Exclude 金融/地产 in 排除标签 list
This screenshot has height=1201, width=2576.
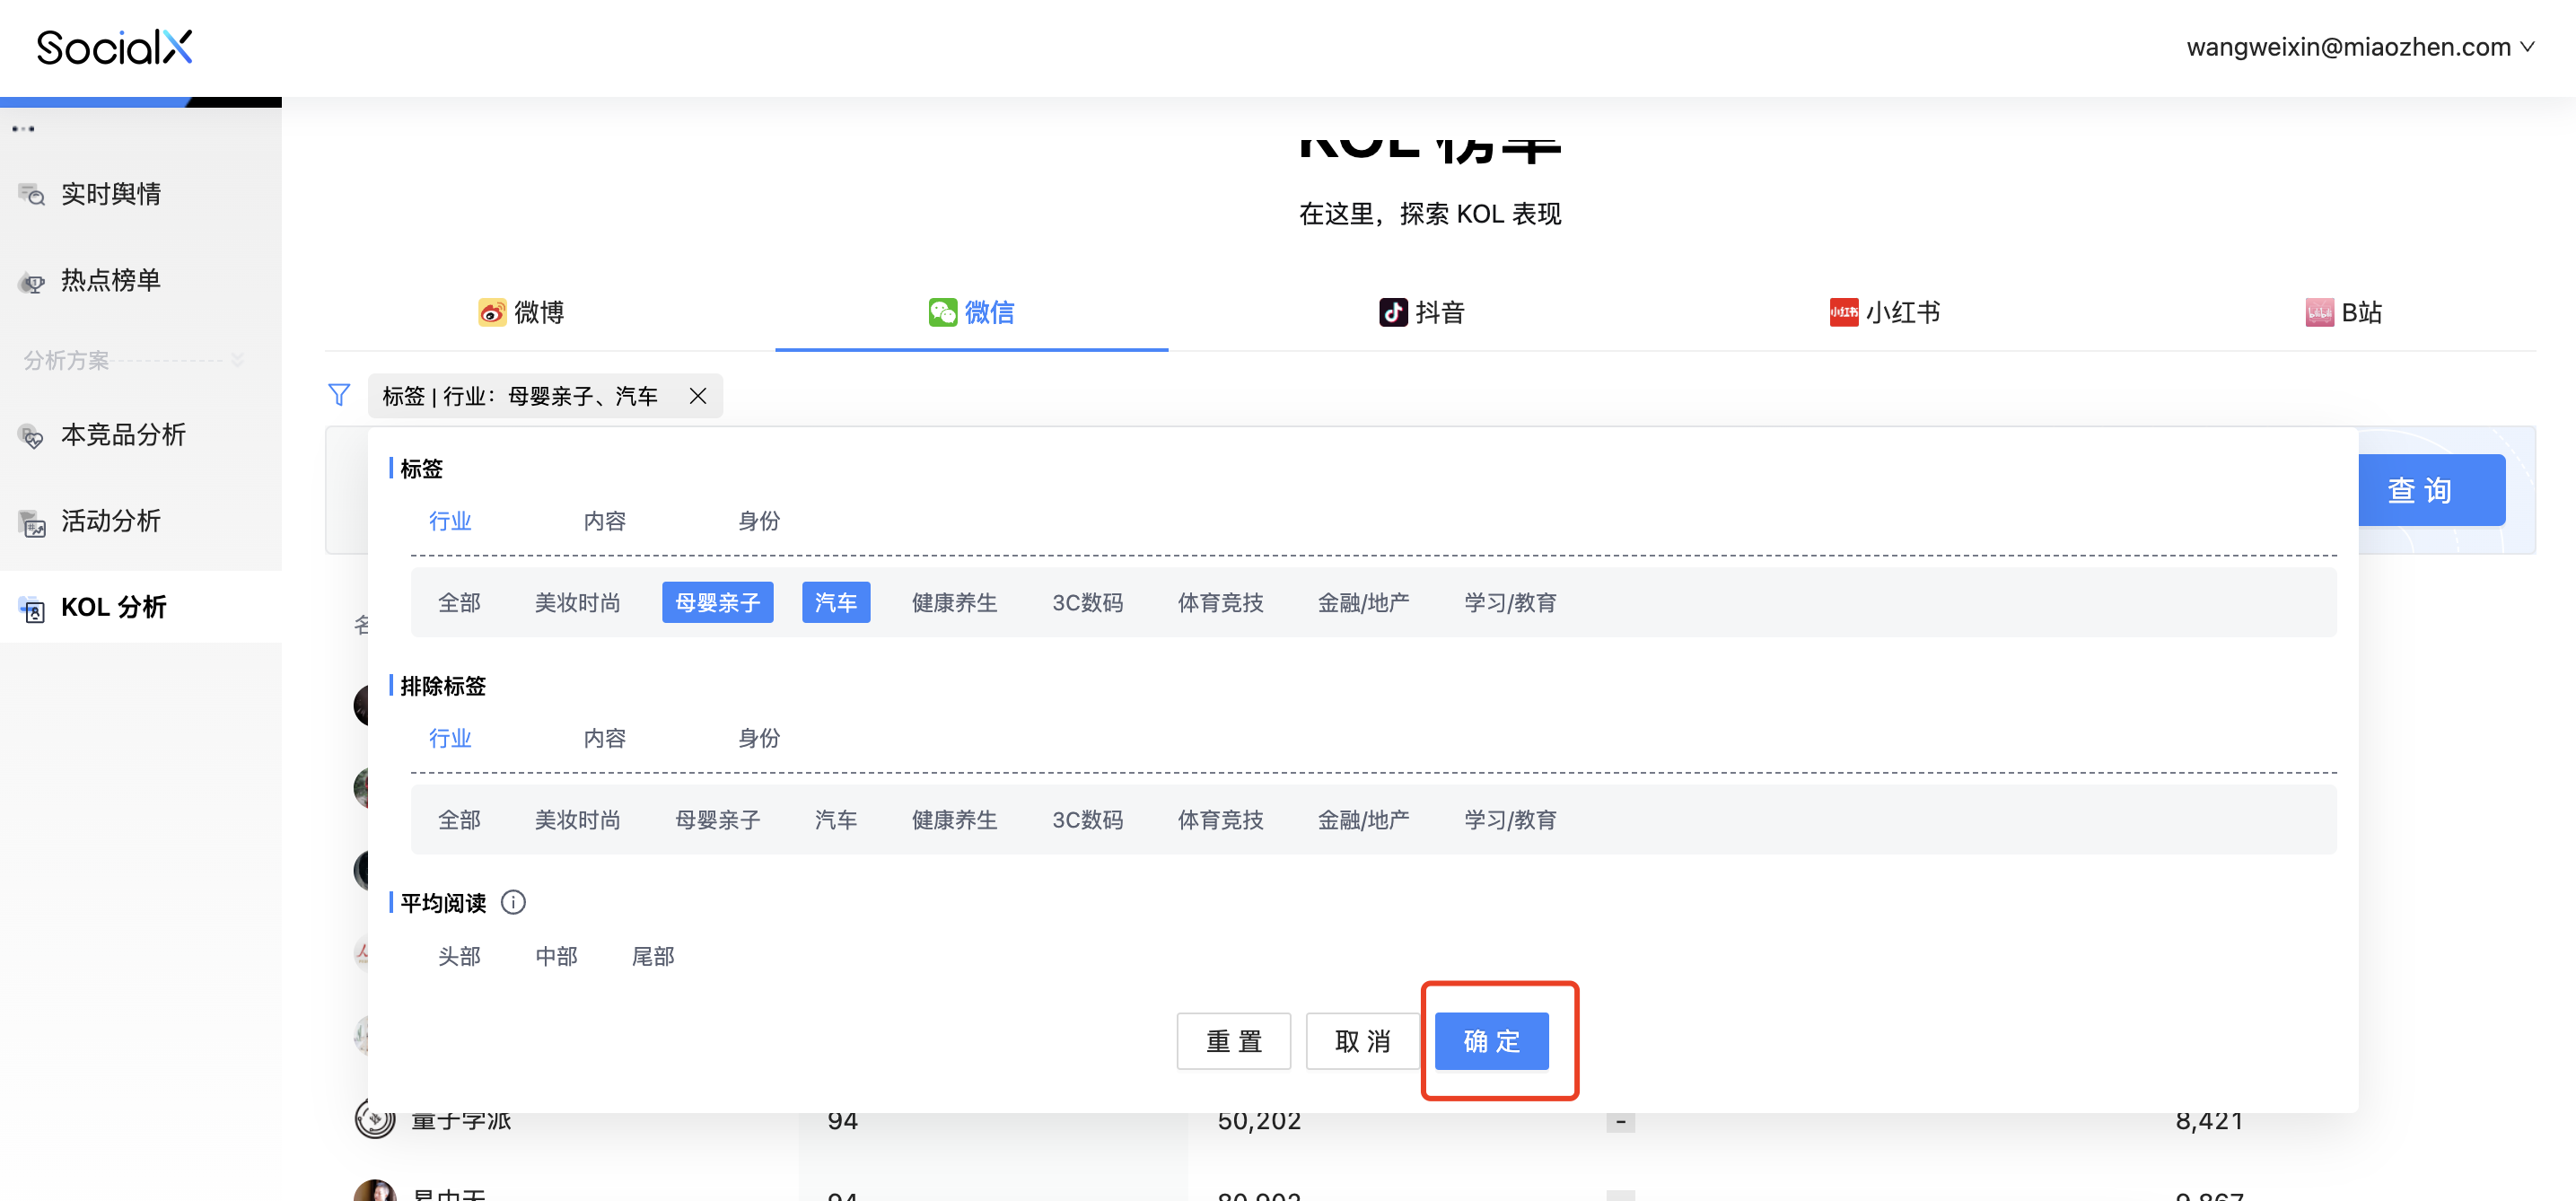click(1364, 821)
